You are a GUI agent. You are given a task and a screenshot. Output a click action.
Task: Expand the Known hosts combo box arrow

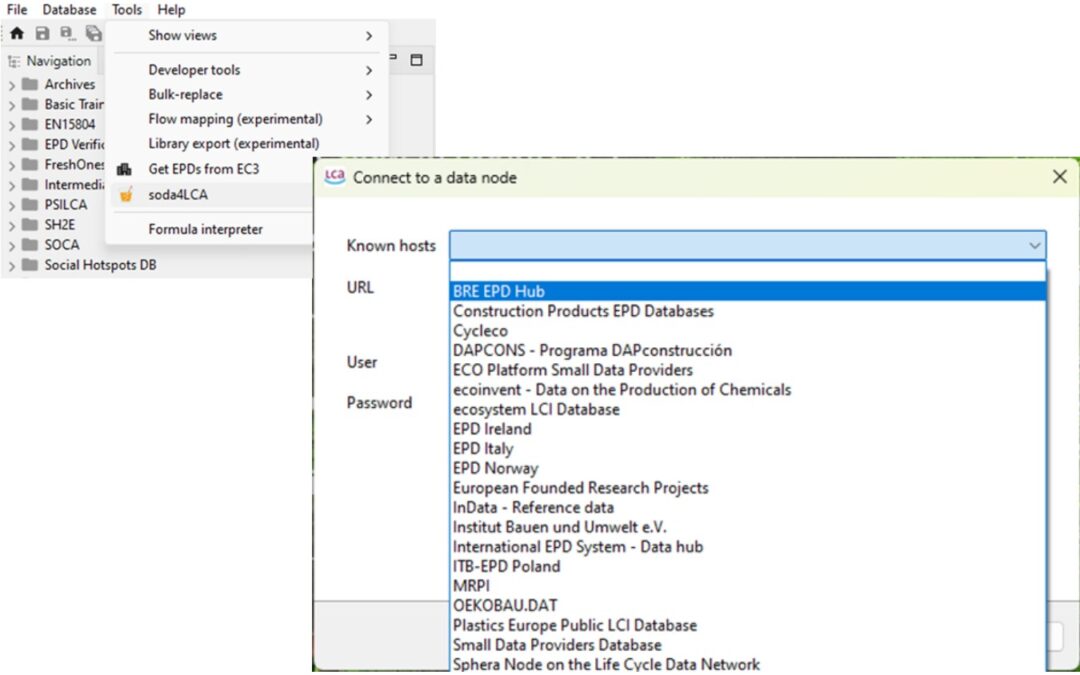point(1034,245)
